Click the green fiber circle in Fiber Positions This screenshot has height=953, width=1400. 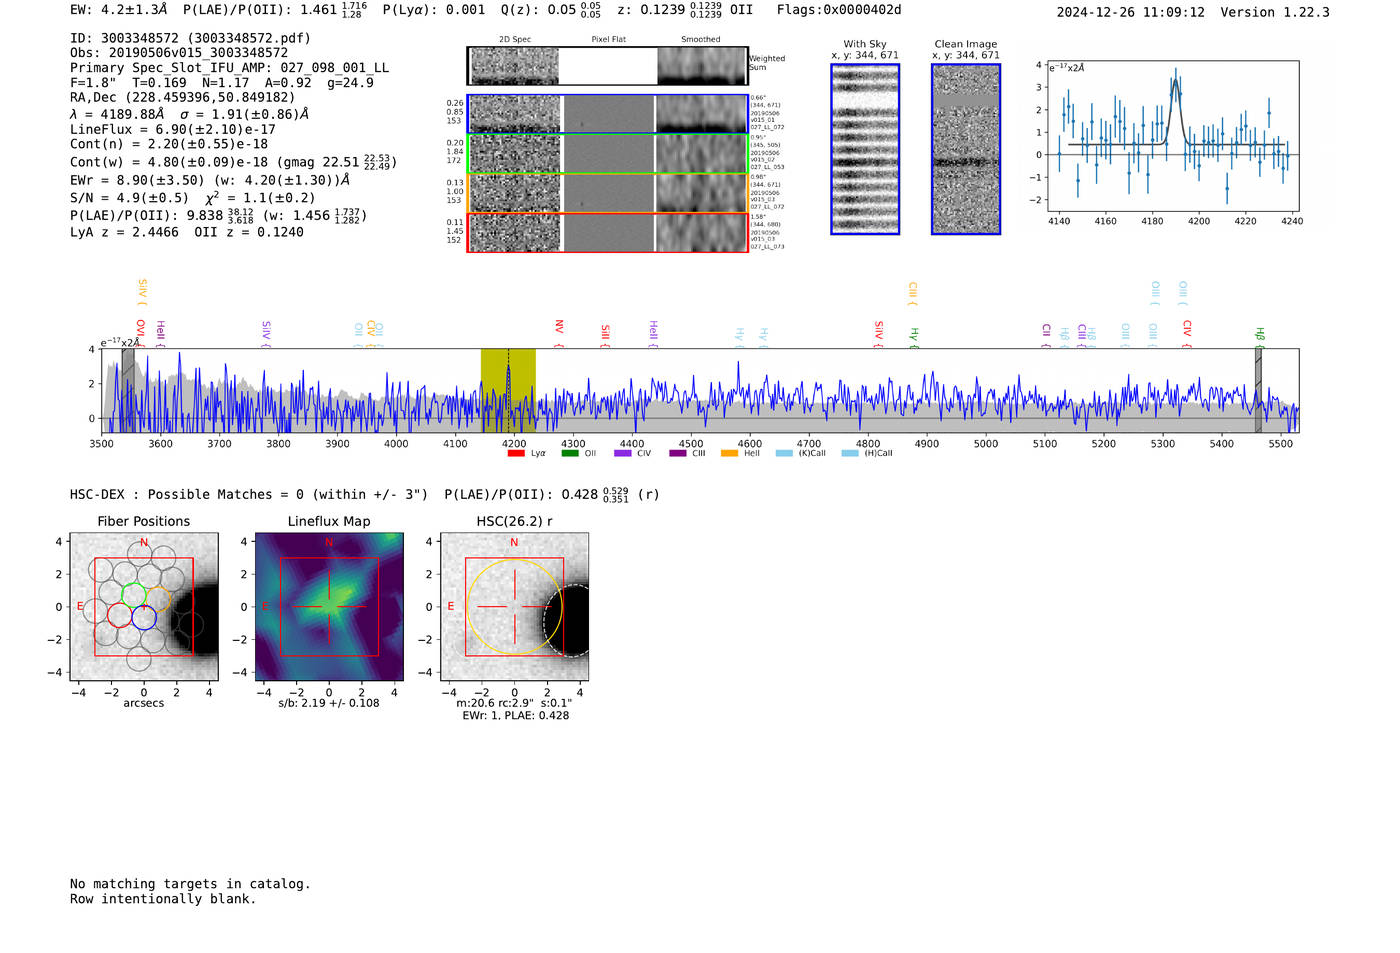[x=134, y=594]
